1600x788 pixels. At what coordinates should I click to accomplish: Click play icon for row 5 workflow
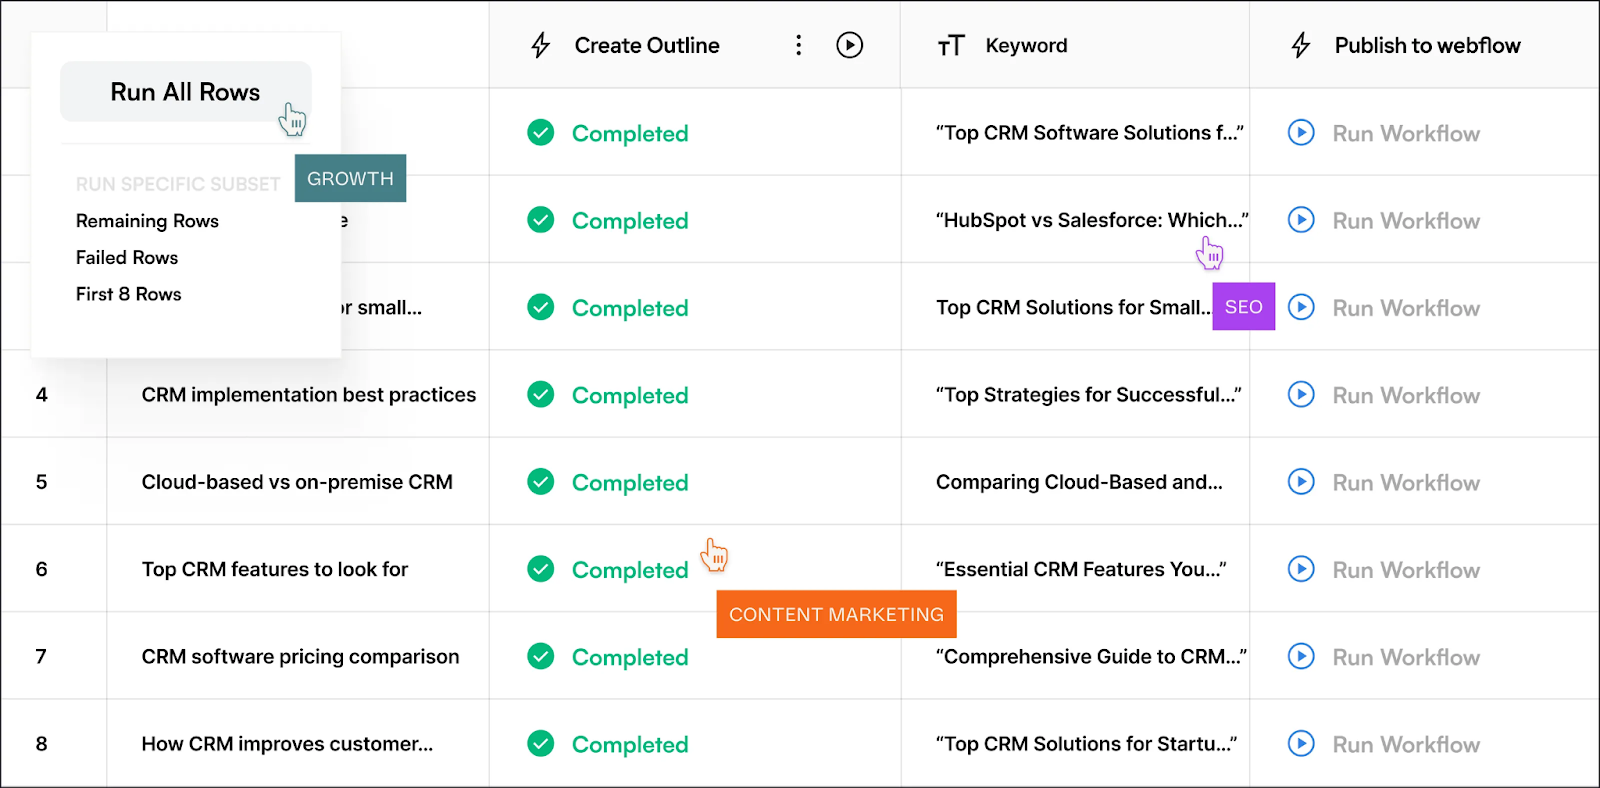click(1301, 482)
